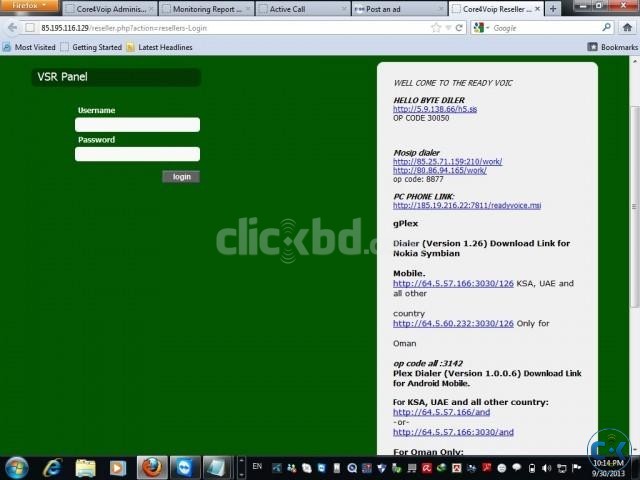Open the URL history dropdown arrow
The height and width of the screenshot is (480, 640).
[448, 28]
